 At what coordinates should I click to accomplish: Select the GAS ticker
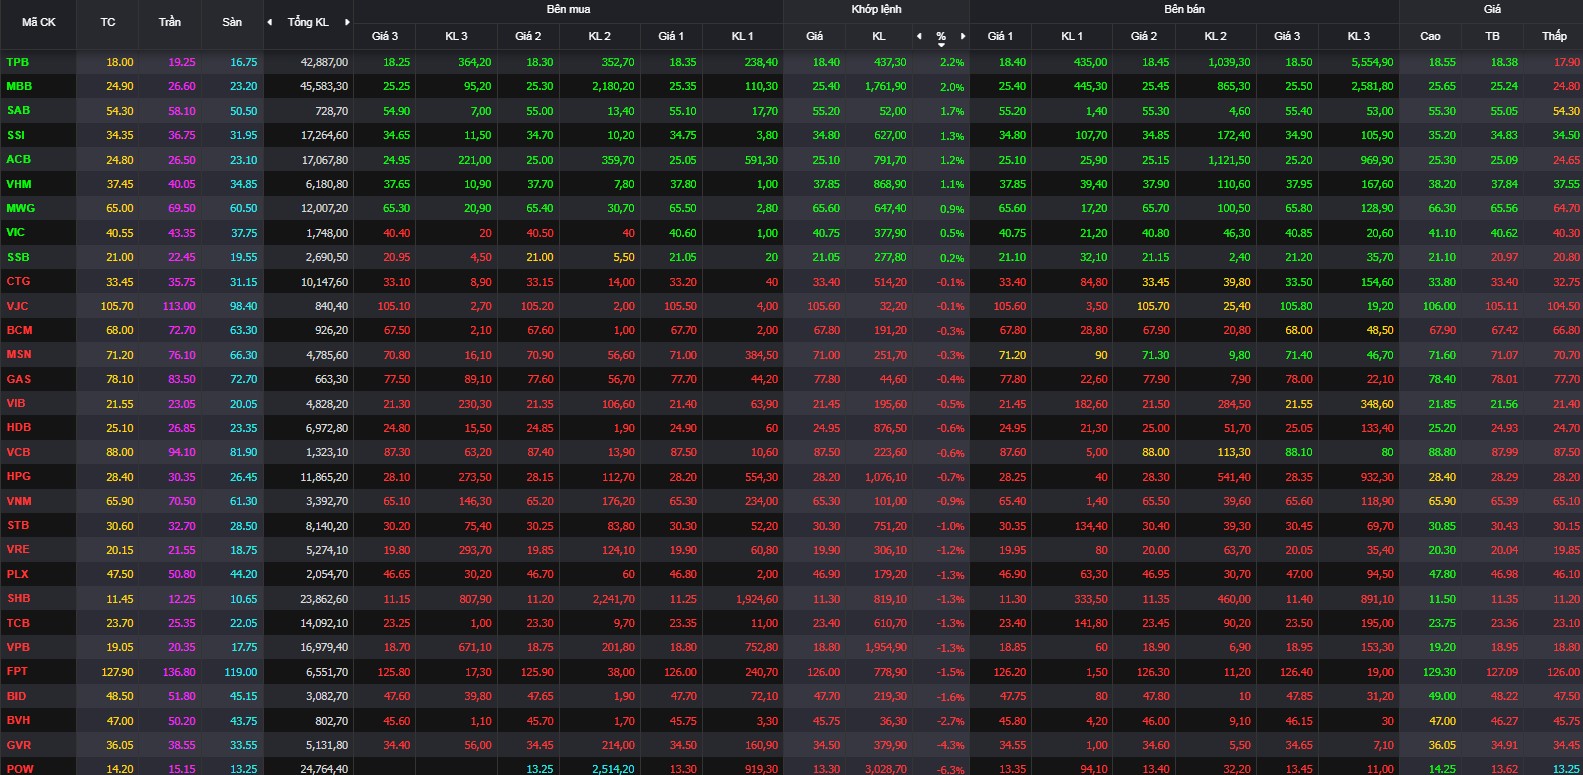[x=18, y=379]
